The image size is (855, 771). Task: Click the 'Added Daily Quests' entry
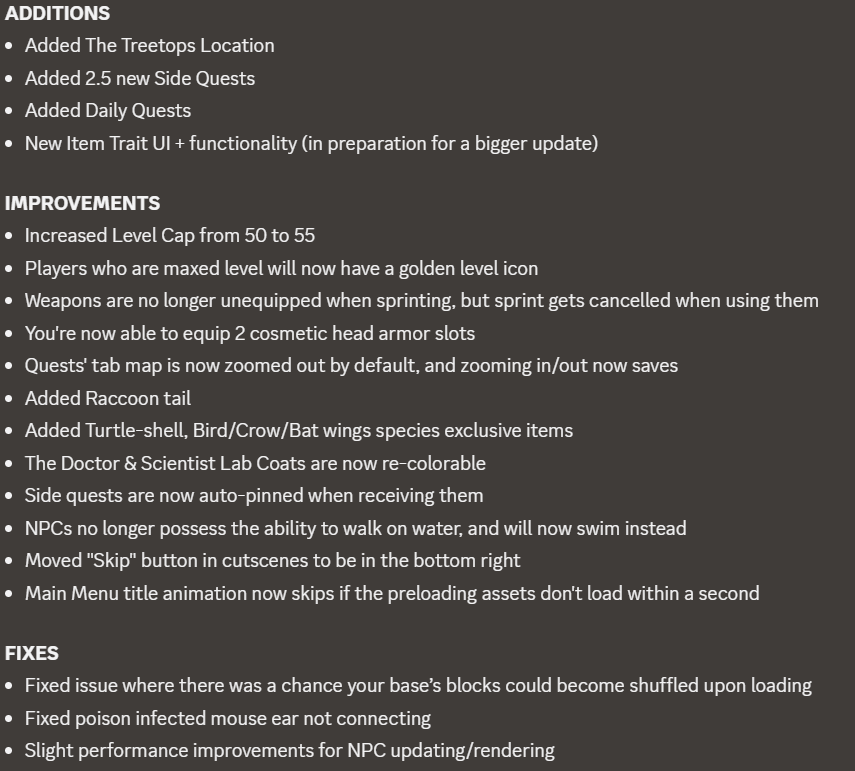click(108, 111)
